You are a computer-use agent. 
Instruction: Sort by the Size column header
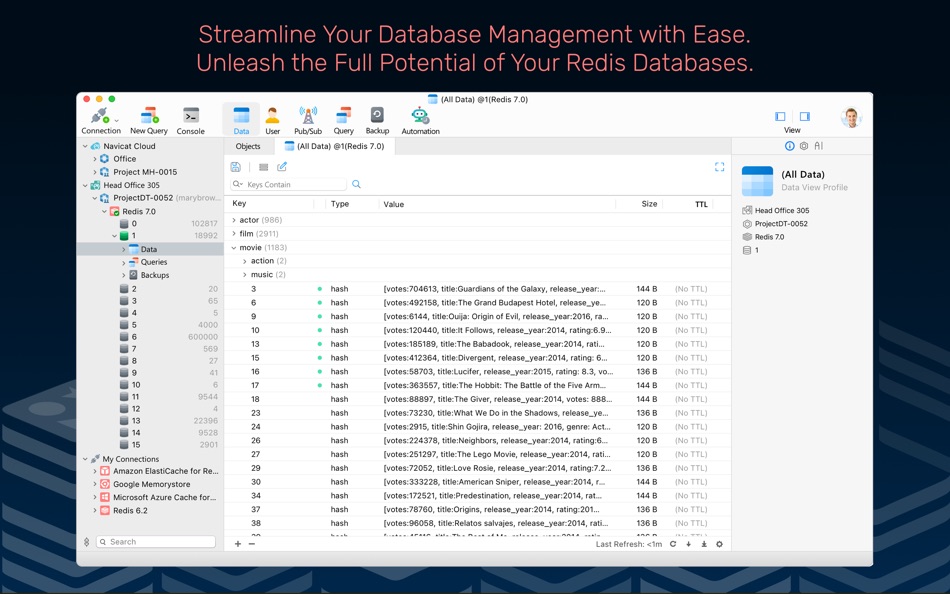tap(649, 204)
